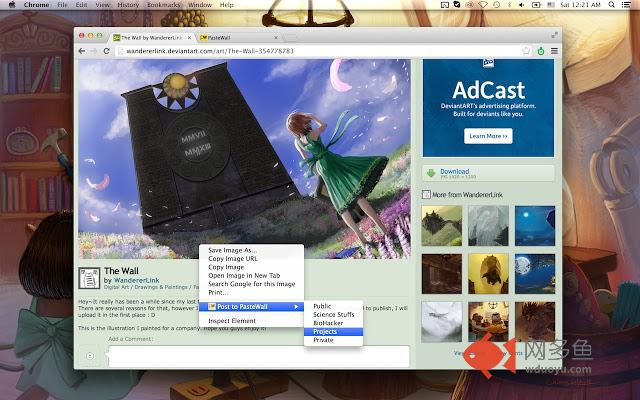Open the grey misty airship thumbnail
This screenshot has height=400, width=640.
442,322
